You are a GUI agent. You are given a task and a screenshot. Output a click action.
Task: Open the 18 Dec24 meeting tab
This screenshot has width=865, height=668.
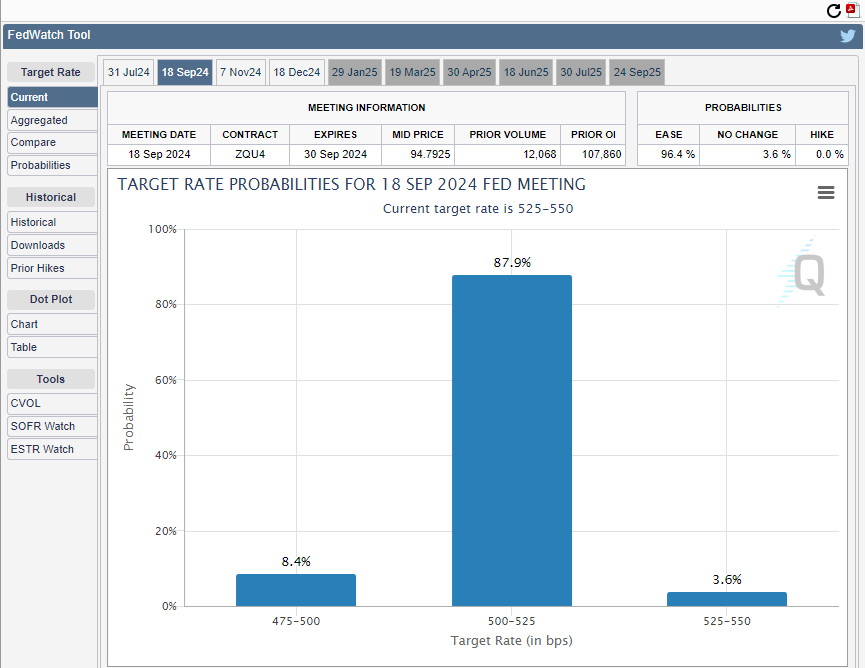tap(297, 72)
